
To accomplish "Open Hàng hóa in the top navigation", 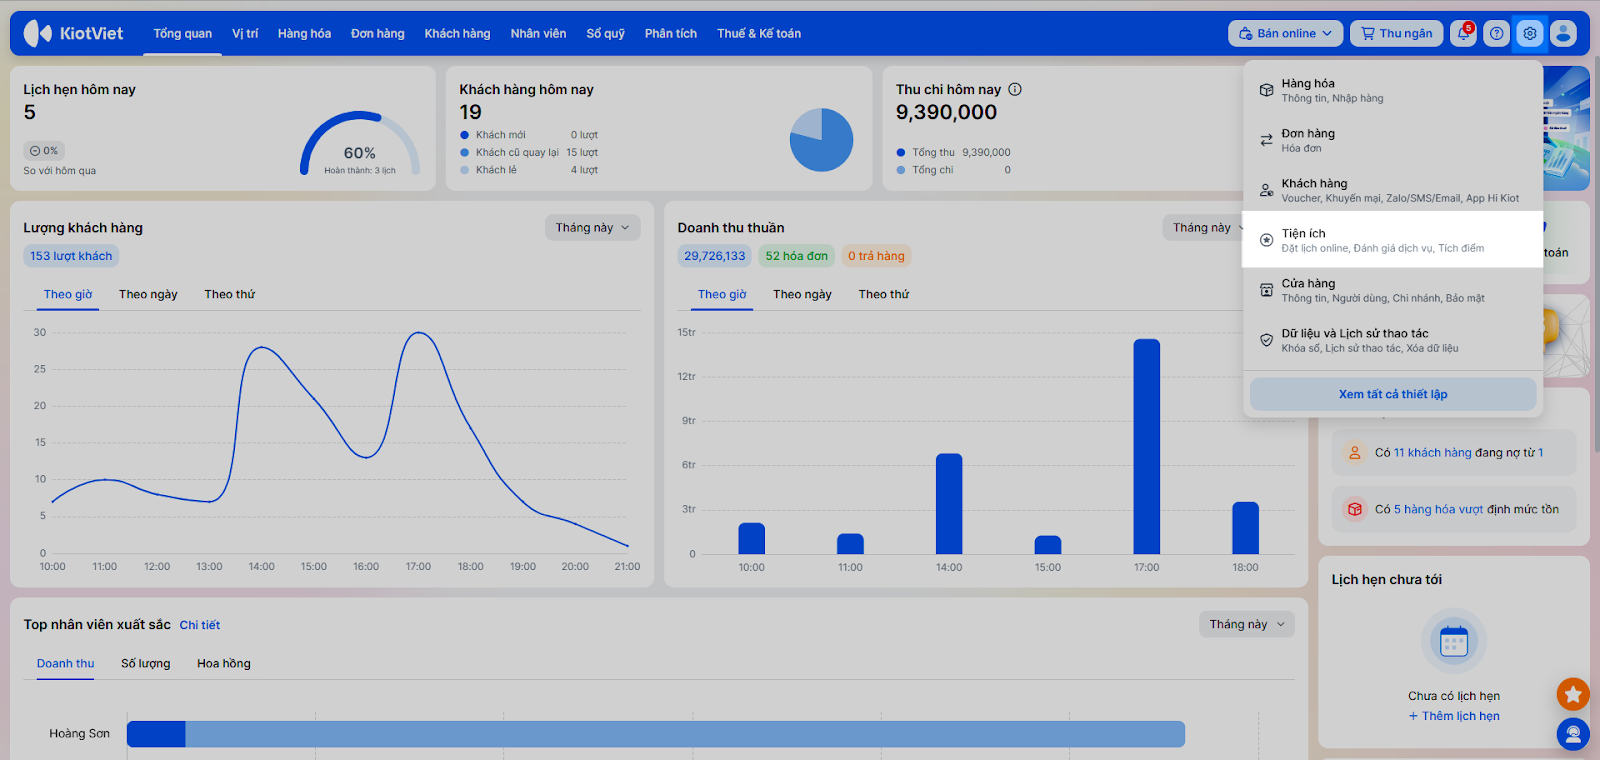I will click(304, 33).
